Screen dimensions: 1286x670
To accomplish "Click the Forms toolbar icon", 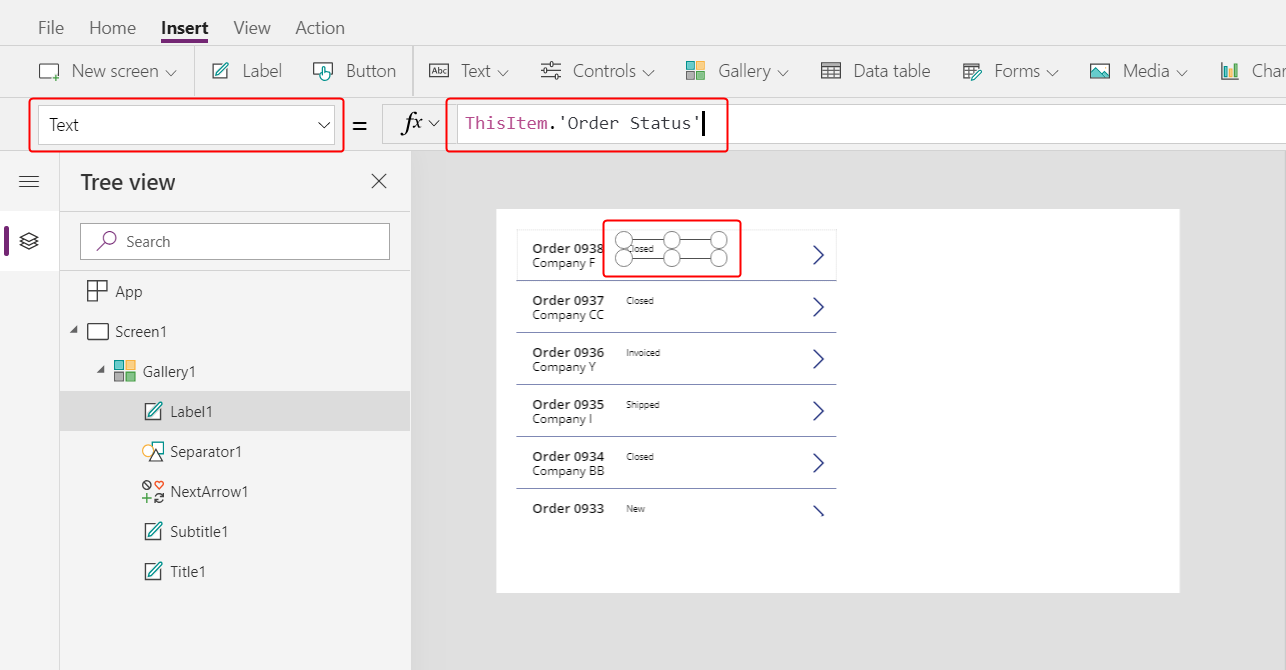I will [972, 71].
